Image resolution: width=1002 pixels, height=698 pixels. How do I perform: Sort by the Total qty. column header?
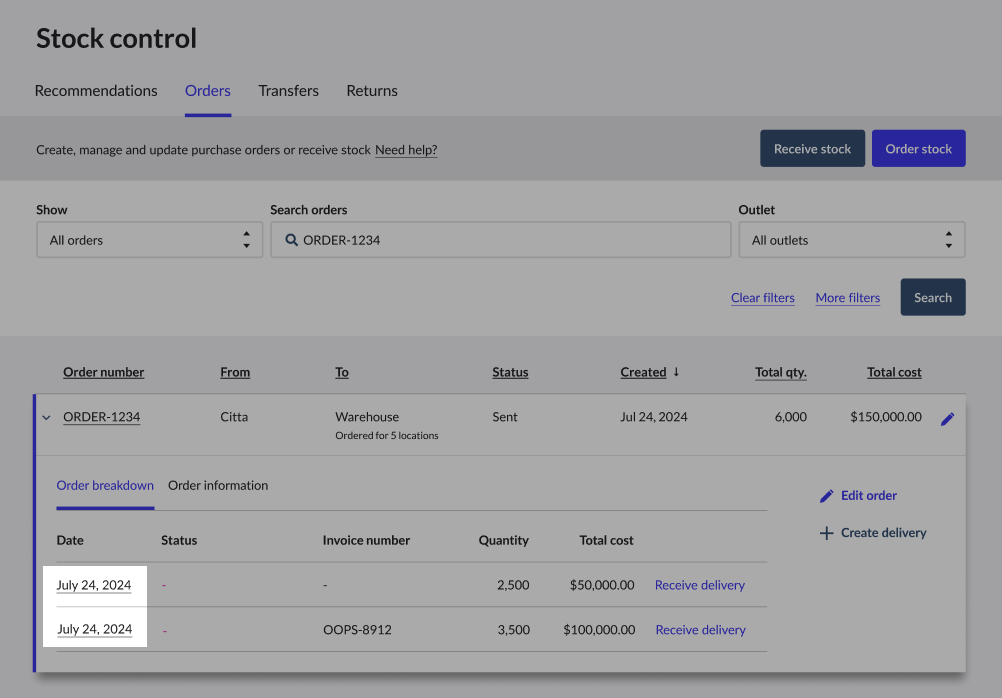[x=780, y=372]
